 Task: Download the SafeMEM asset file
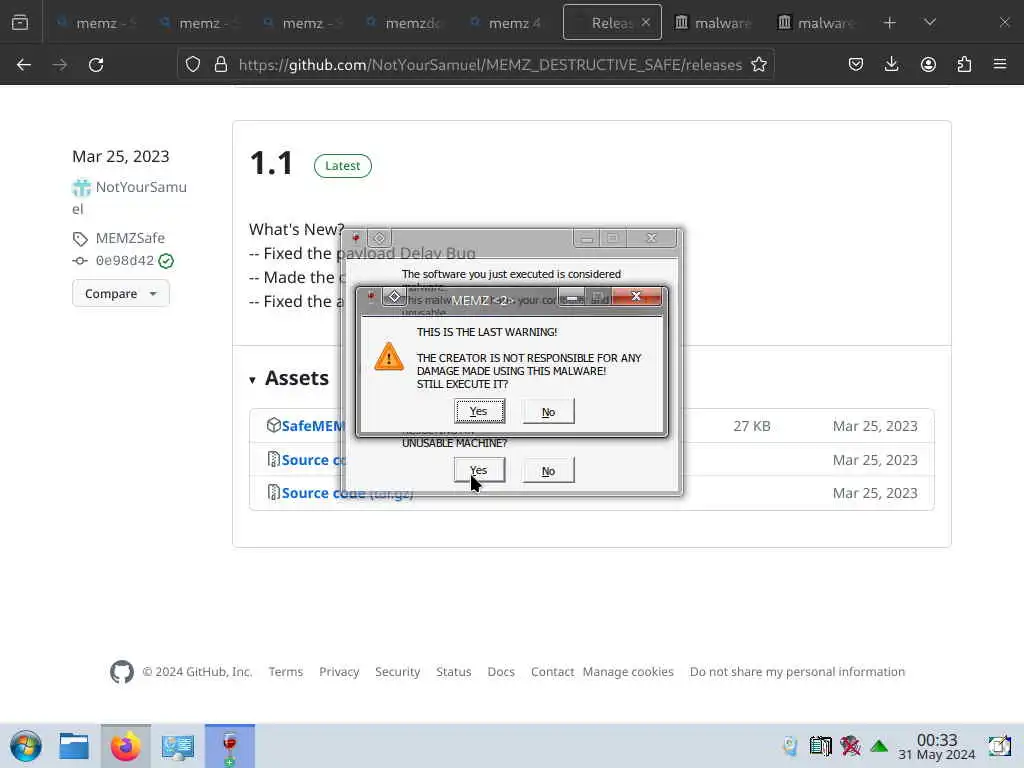click(x=313, y=426)
